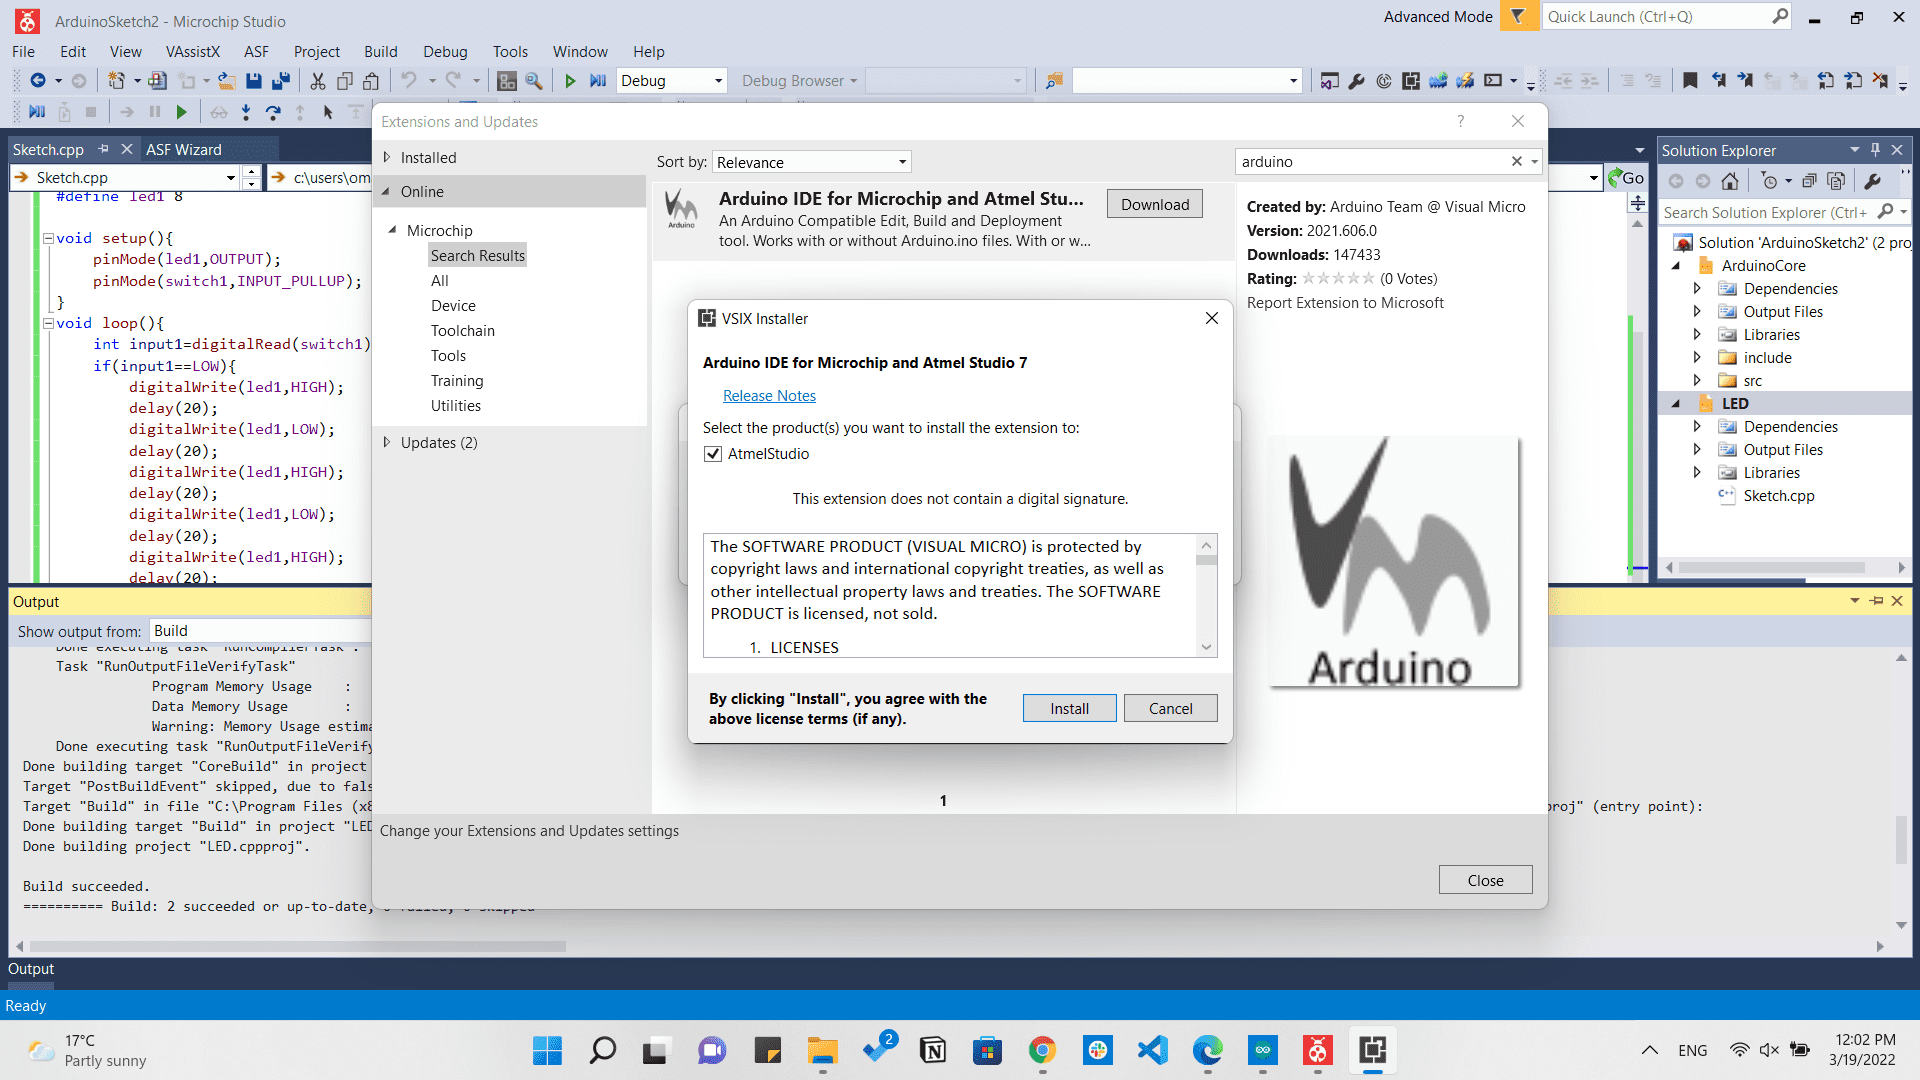
Task: Click the Save floppy disk icon
Action: (x=254, y=81)
